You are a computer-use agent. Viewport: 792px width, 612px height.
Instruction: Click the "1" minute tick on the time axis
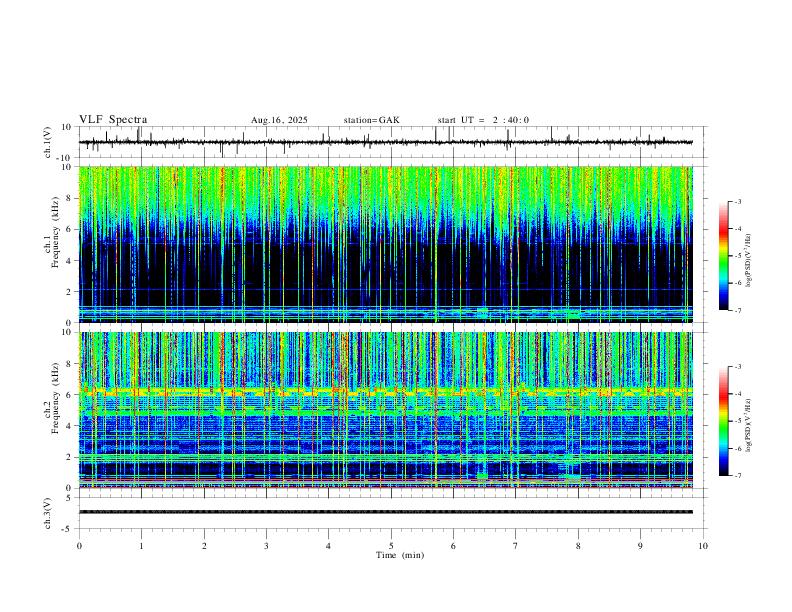coord(141,546)
